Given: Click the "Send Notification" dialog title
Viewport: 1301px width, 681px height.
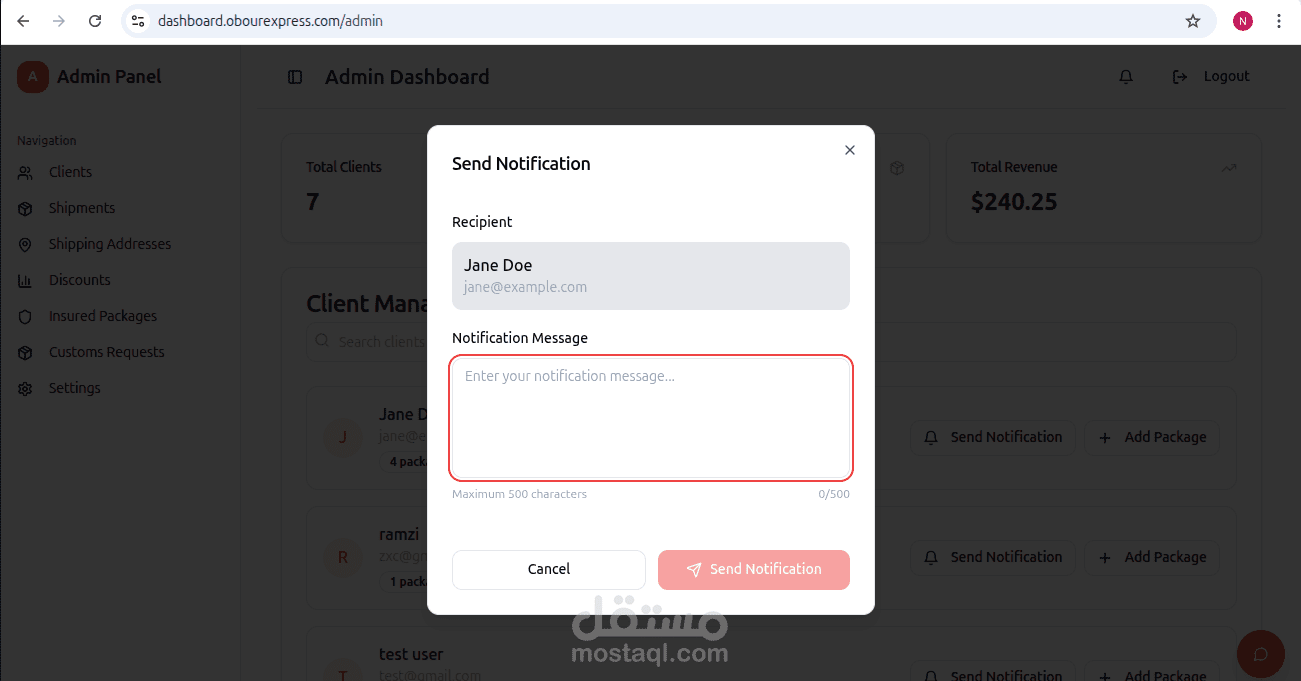Looking at the screenshot, I should 521,164.
